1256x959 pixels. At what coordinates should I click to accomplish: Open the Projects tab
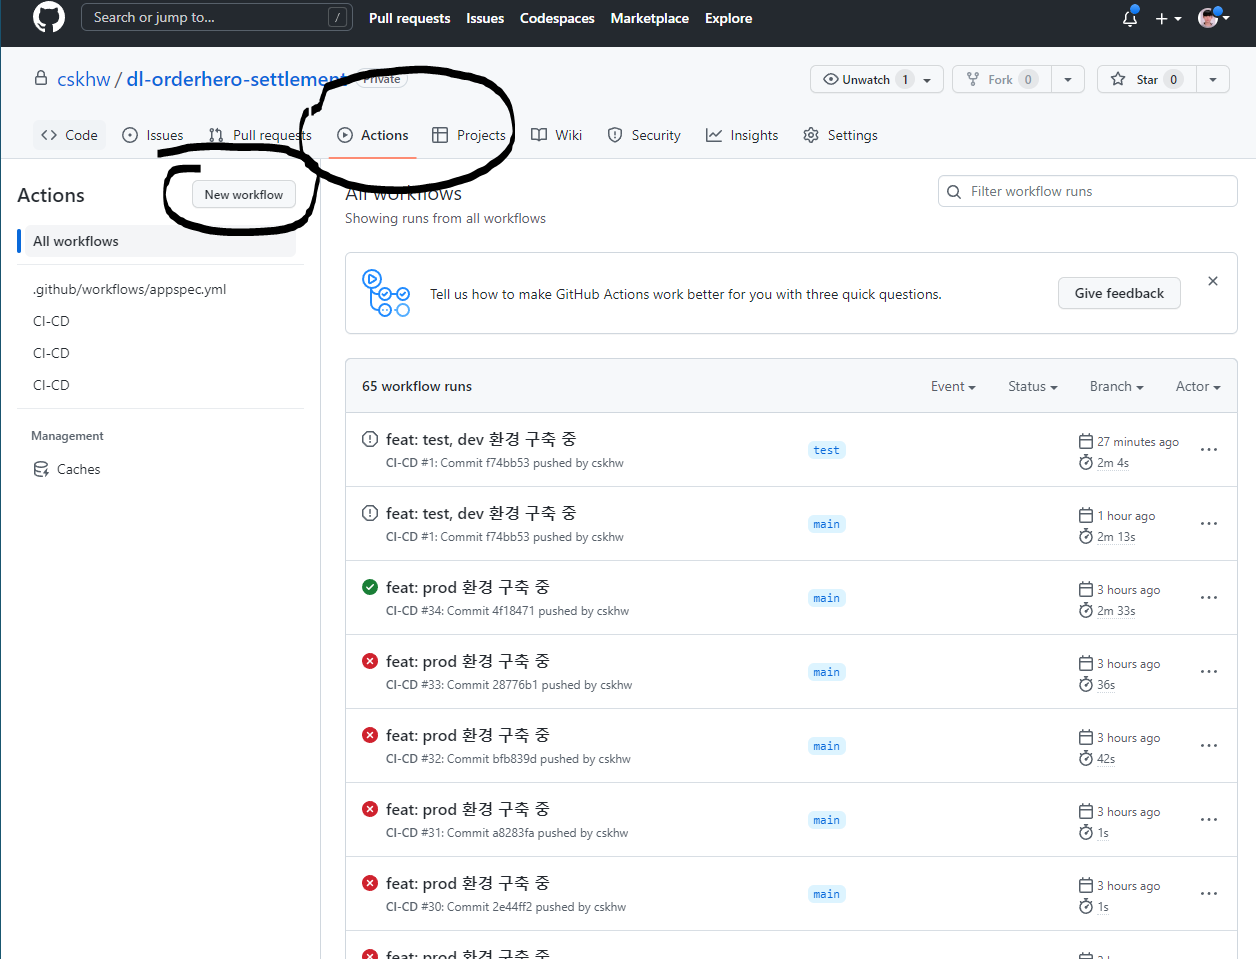pyautogui.click(x=468, y=135)
